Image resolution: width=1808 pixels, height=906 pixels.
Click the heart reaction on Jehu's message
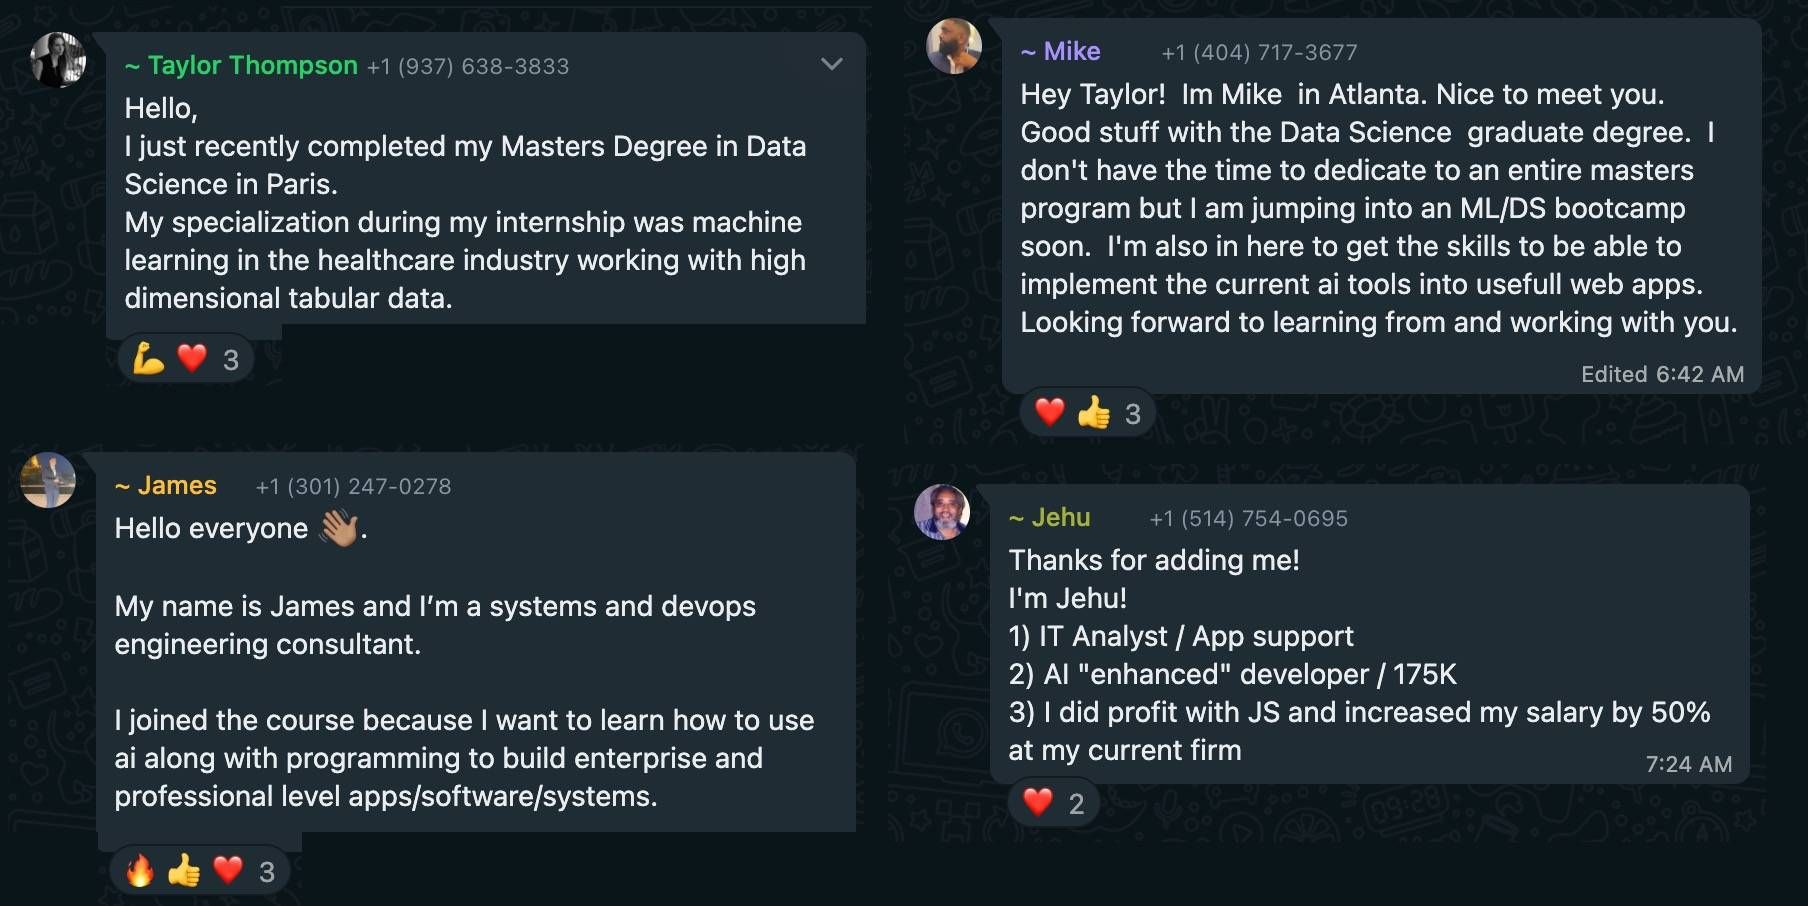tap(1038, 802)
